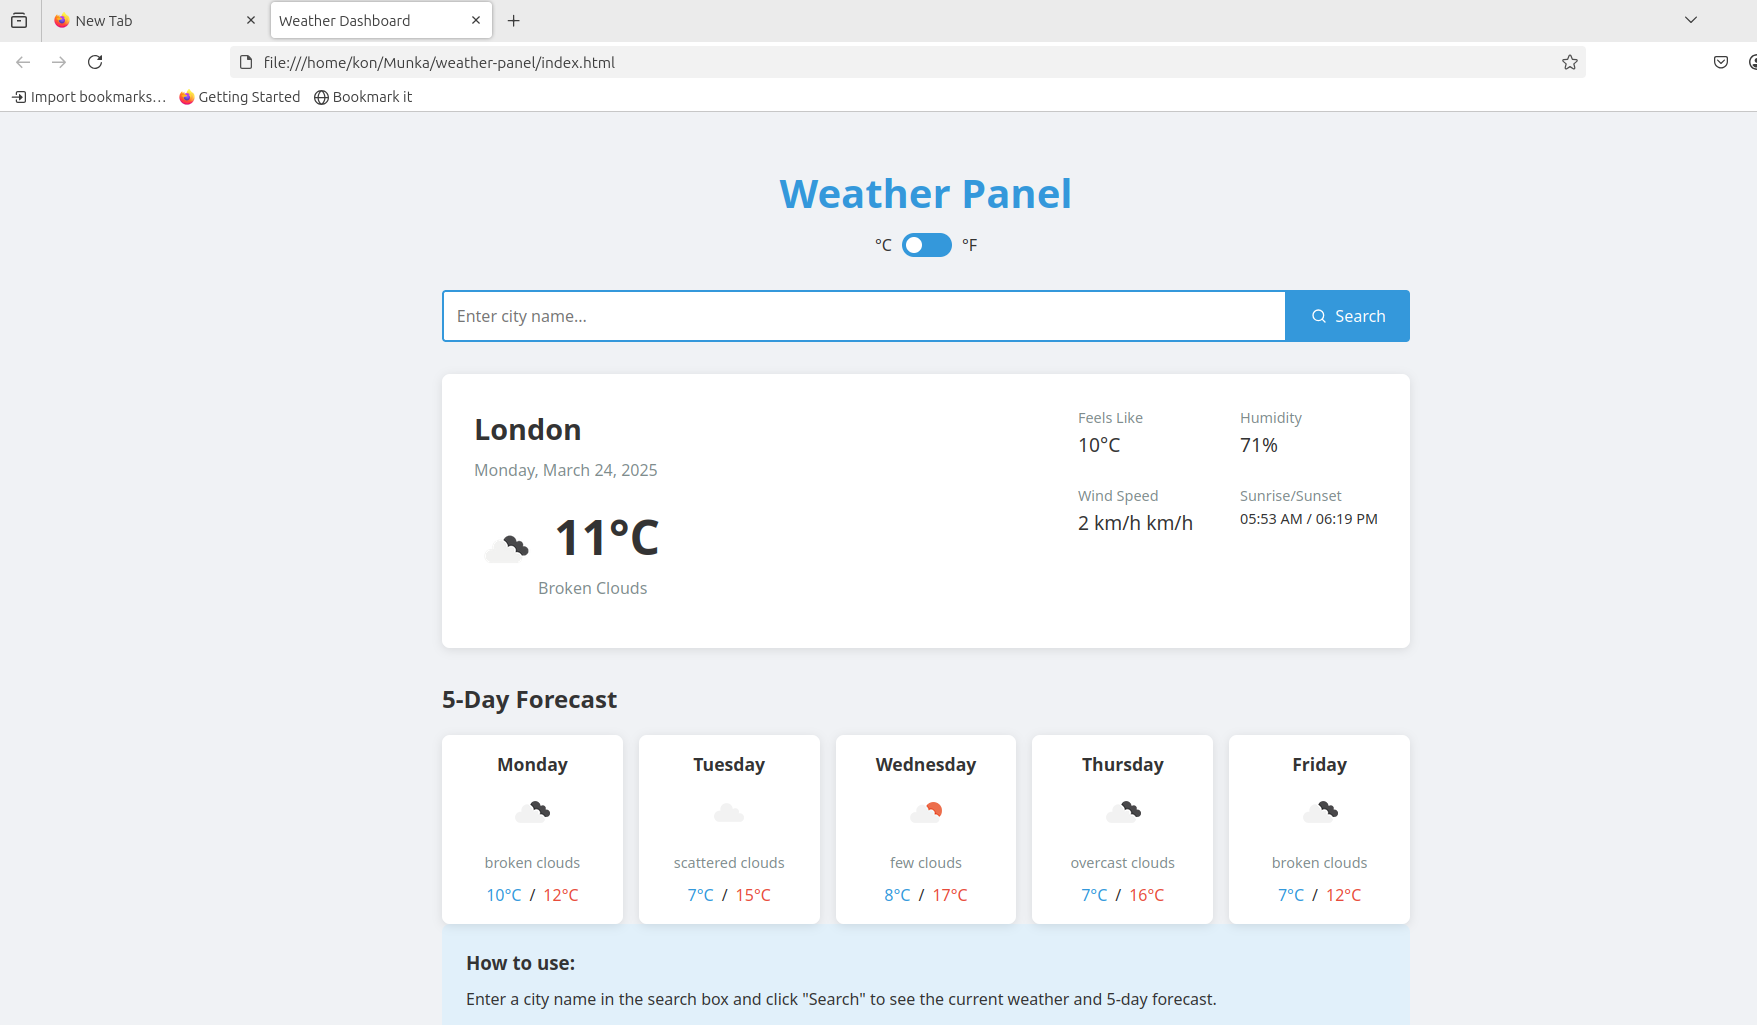Click the overcast clouds description text

pyautogui.click(x=1122, y=863)
